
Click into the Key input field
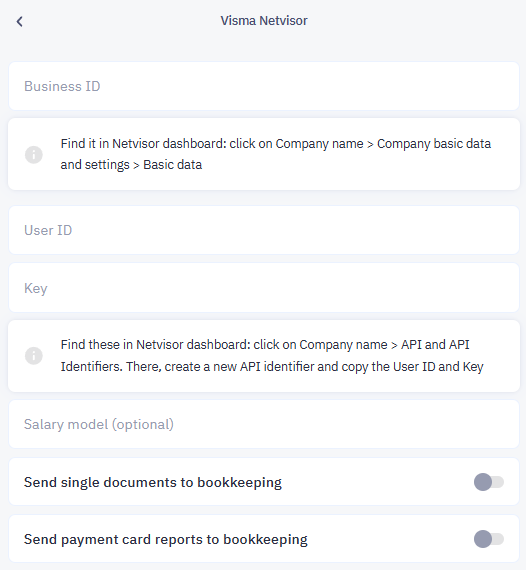tap(264, 288)
